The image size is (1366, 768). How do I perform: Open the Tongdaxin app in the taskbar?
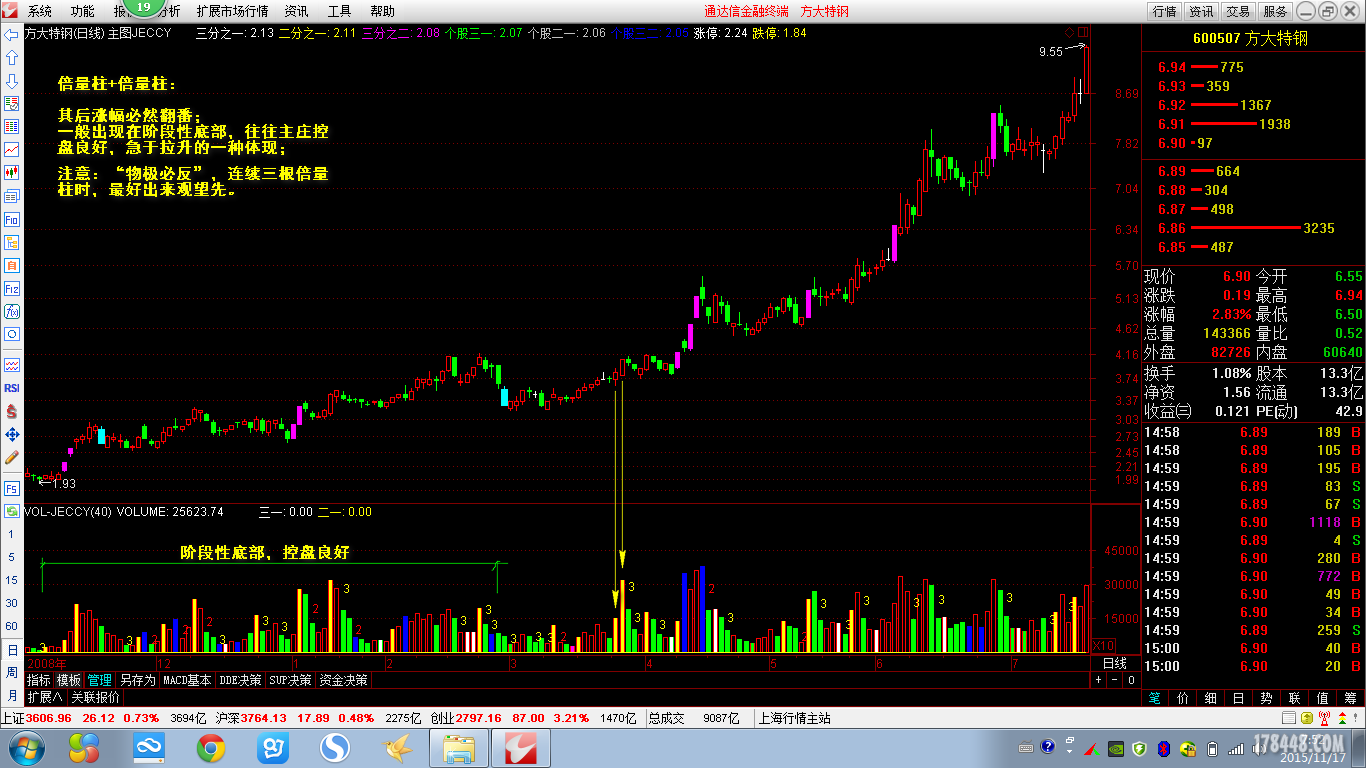(x=520, y=748)
